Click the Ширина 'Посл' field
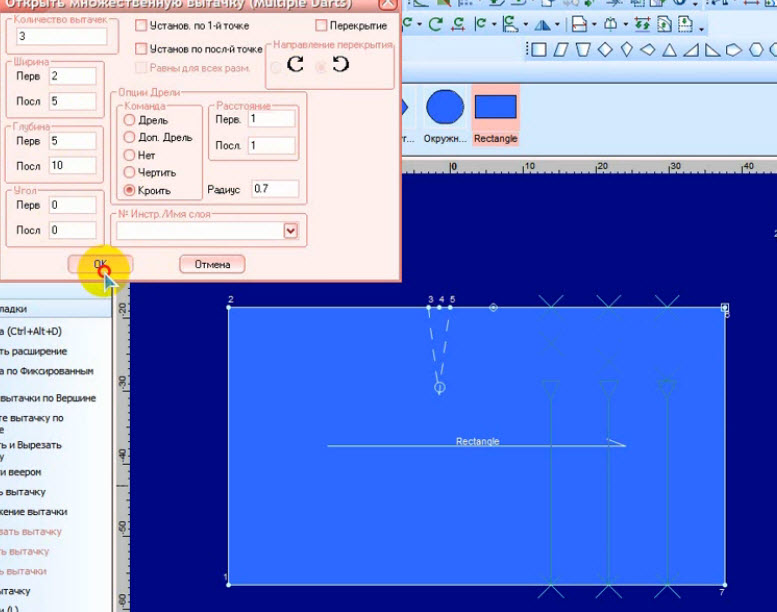This screenshot has height=612, width=777. (x=73, y=101)
